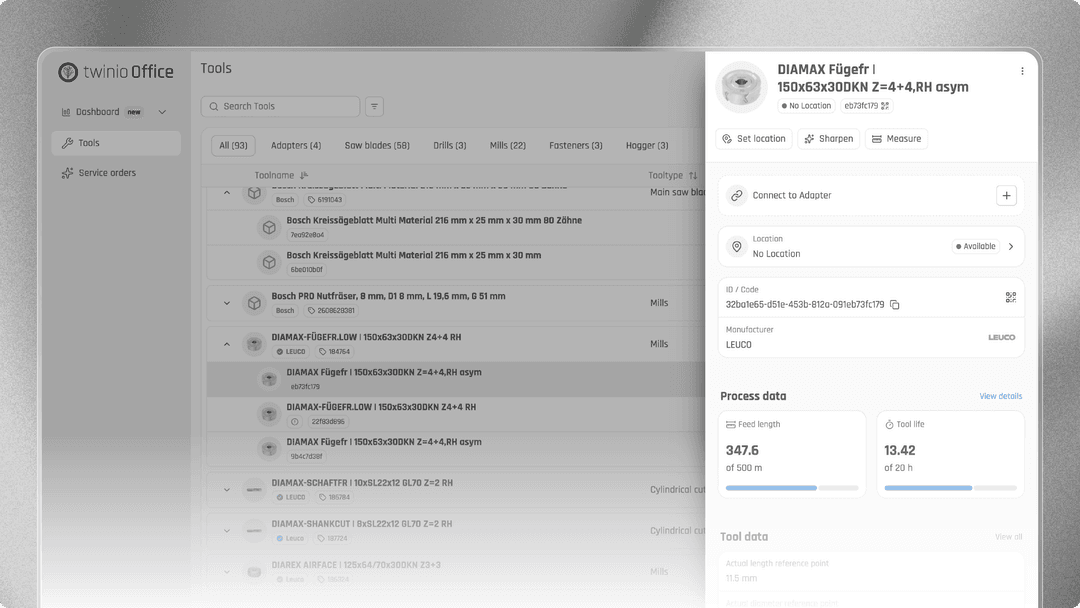Click DIAMAX-FÜGEFR.LOW group thumbnail
This screenshot has height=608, width=1080.
pyautogui.click(x=254, y=344)
